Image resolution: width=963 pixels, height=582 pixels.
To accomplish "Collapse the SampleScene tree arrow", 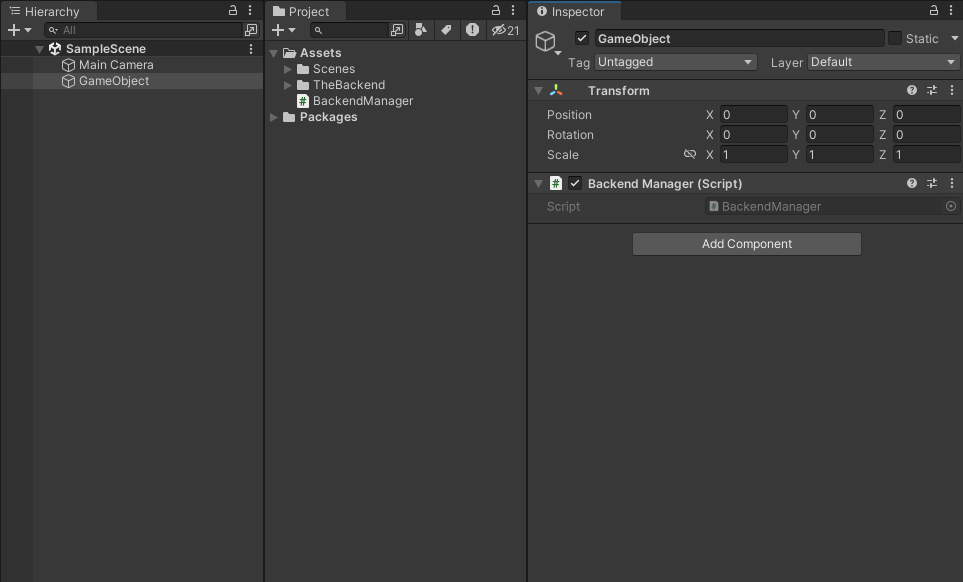I will point(39,49).
